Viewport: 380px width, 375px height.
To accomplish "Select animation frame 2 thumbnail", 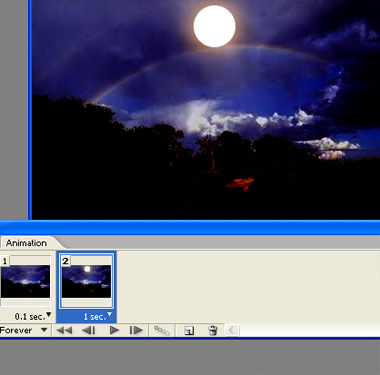I will pos(86,281).
